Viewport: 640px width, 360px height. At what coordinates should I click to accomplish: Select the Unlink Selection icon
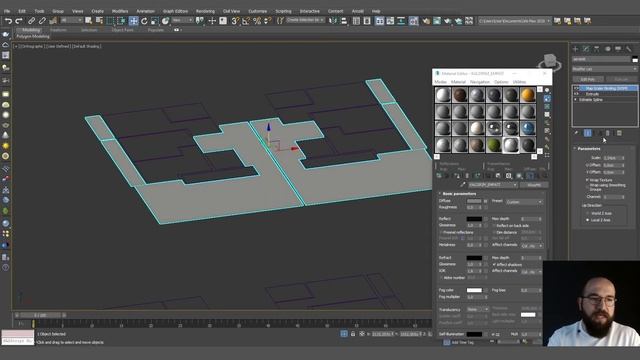(42, 21)
